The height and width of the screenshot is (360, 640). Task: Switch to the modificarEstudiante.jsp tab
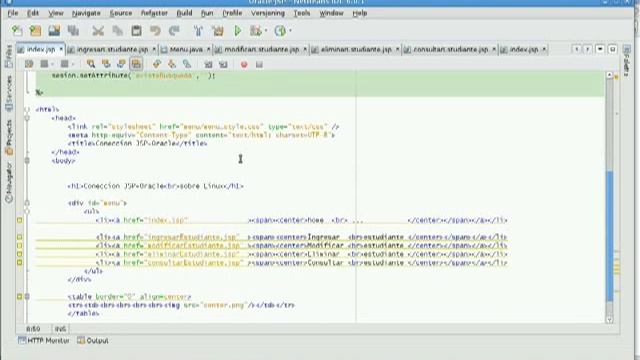(262, 49)
